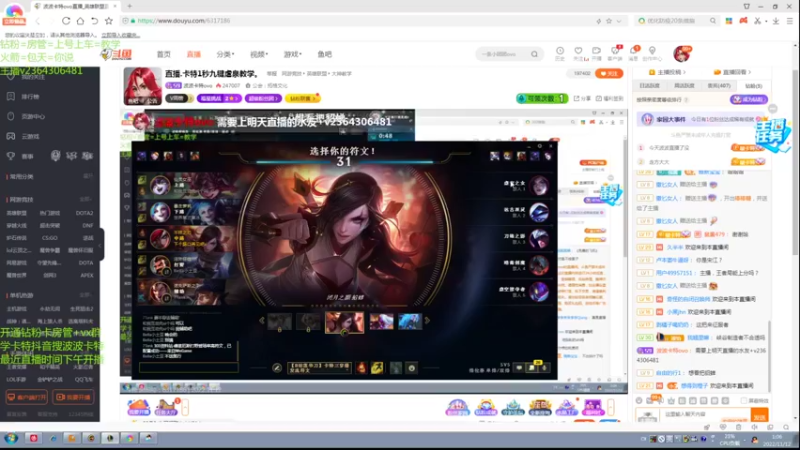
Task: Click the left arrow of the skin carousel
Action: click(262, 321)
